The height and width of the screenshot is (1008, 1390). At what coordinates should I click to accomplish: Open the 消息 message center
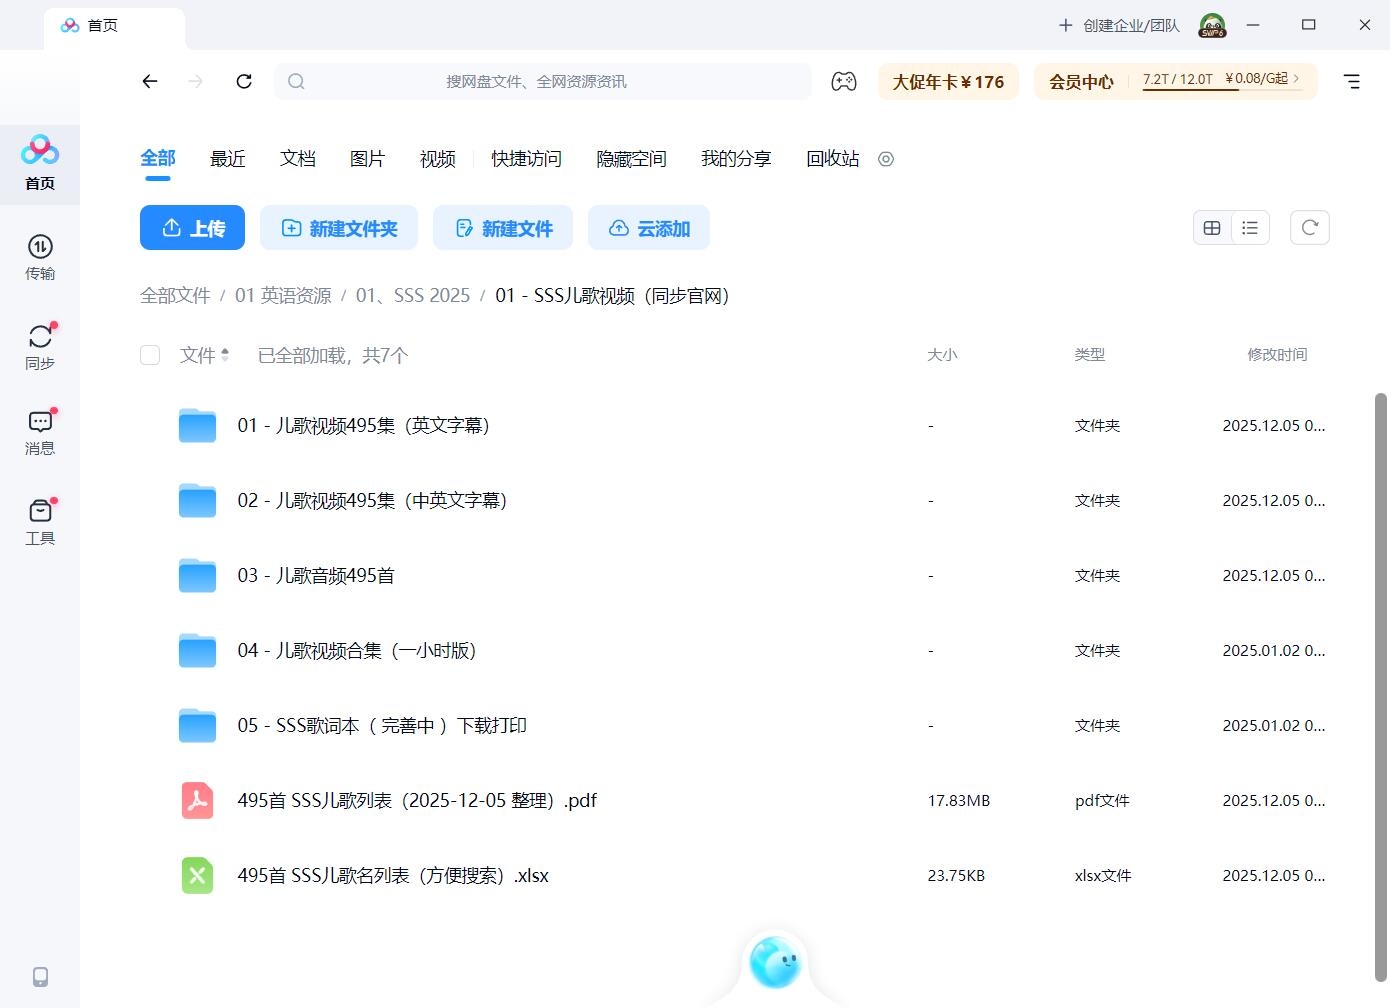[40, 430]
